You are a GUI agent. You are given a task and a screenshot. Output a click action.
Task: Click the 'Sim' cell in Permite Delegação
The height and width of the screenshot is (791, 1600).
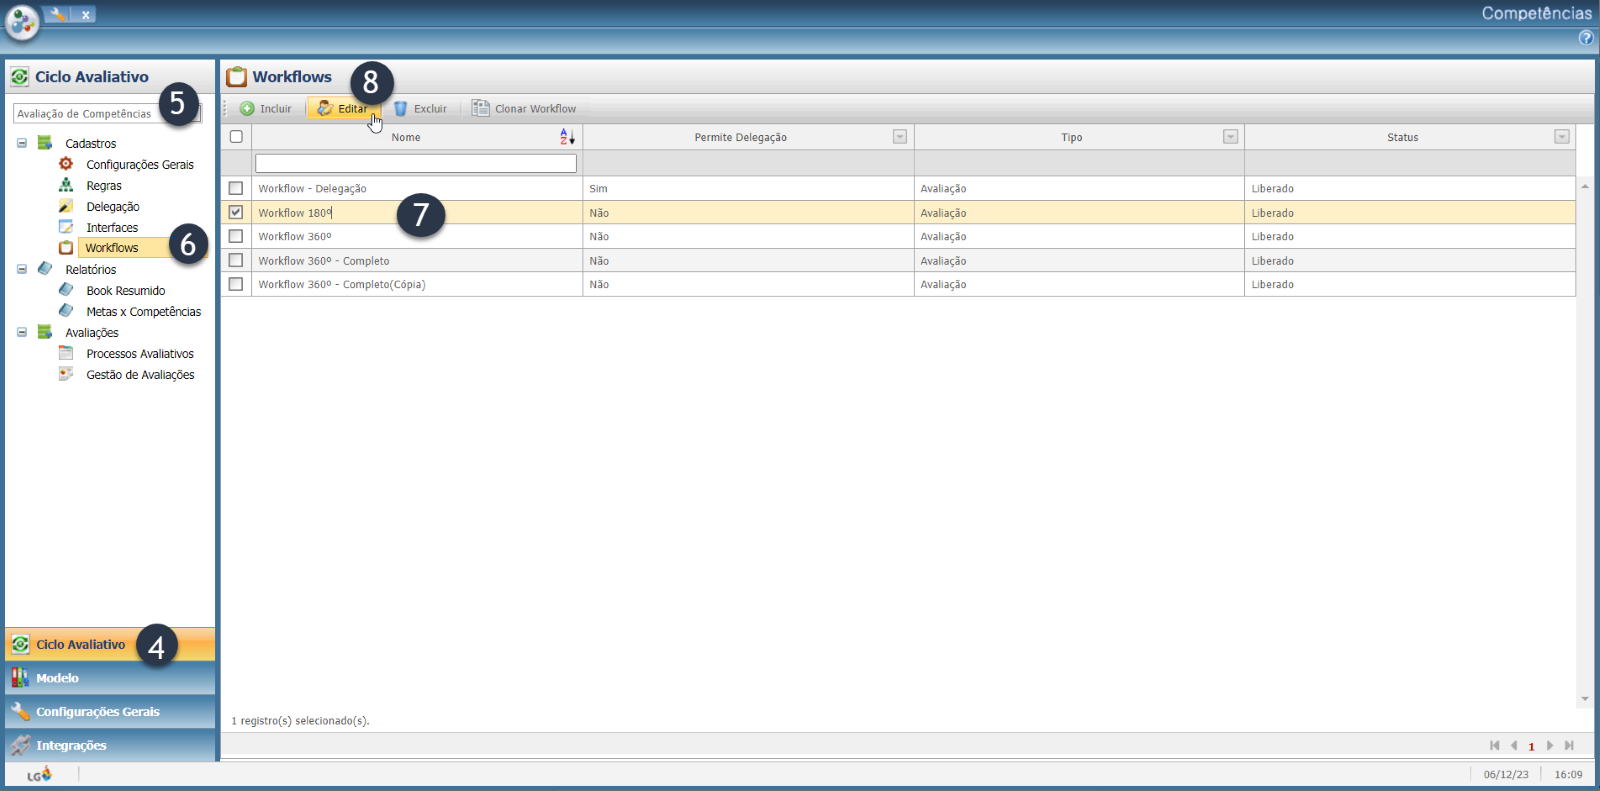click(x=748, y=189)
